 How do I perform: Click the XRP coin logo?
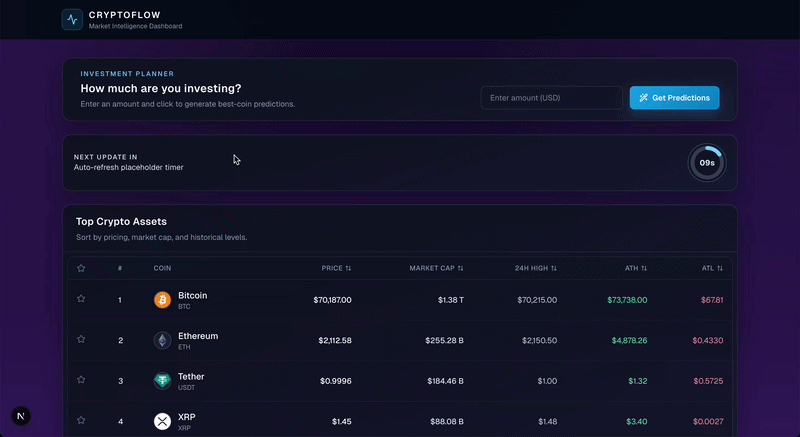click(x=162, y=421)
